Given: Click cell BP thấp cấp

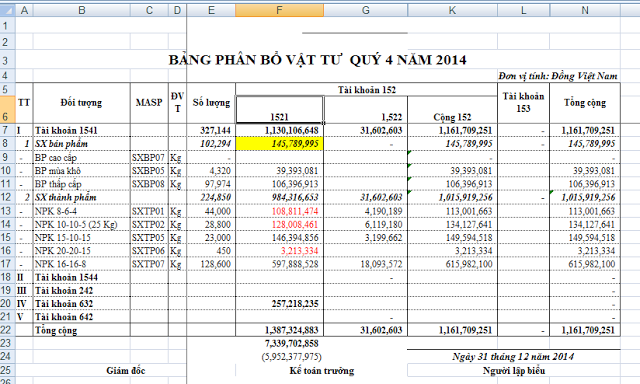Looking at the screenshot, I should click(x=82, y=184).
